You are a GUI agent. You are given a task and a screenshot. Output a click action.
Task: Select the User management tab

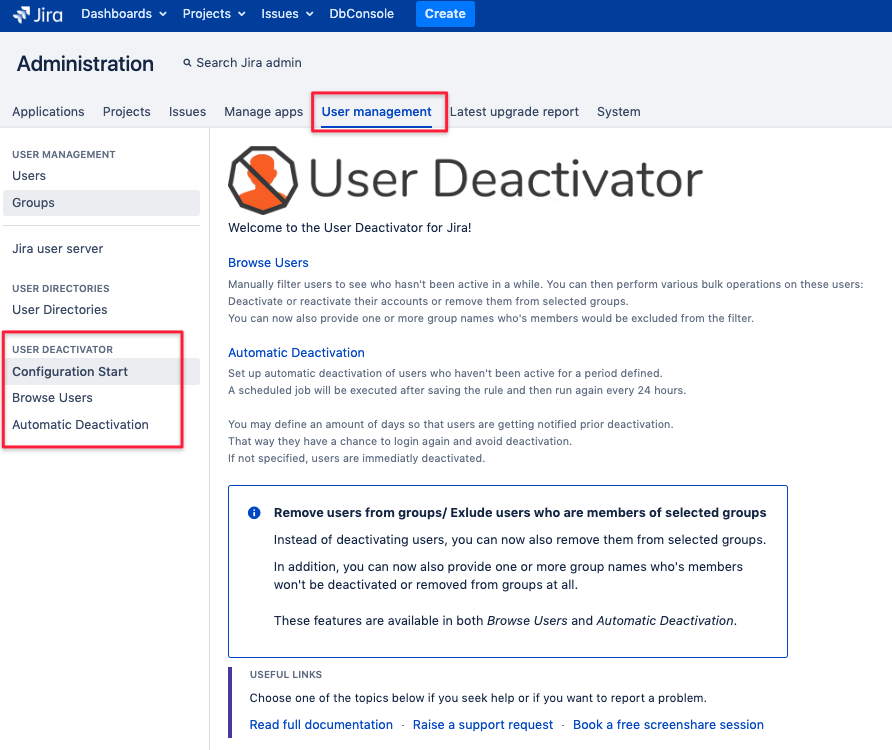377,112
